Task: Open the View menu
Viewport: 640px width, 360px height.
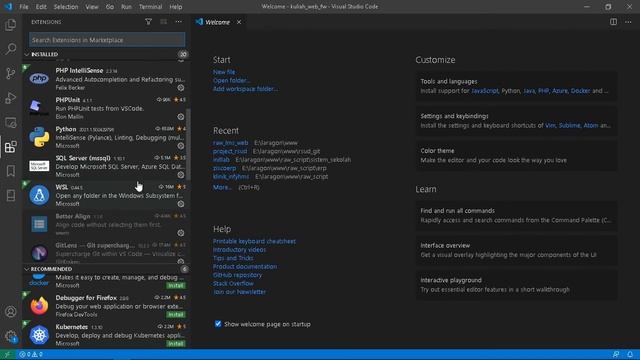Action: point(92,7)
